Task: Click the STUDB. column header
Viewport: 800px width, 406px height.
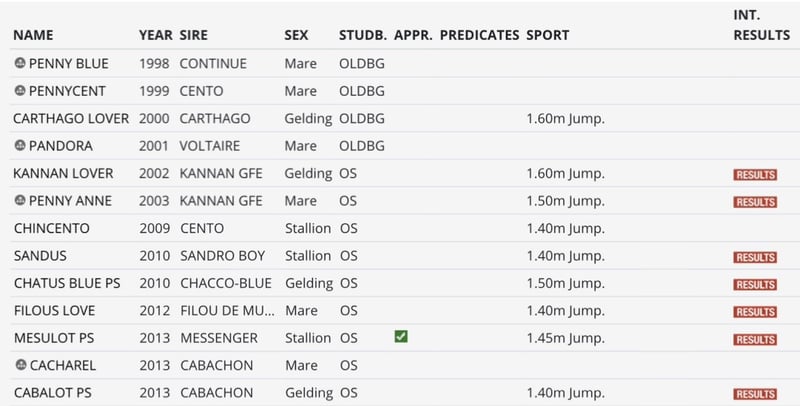Action: (362, 35)
